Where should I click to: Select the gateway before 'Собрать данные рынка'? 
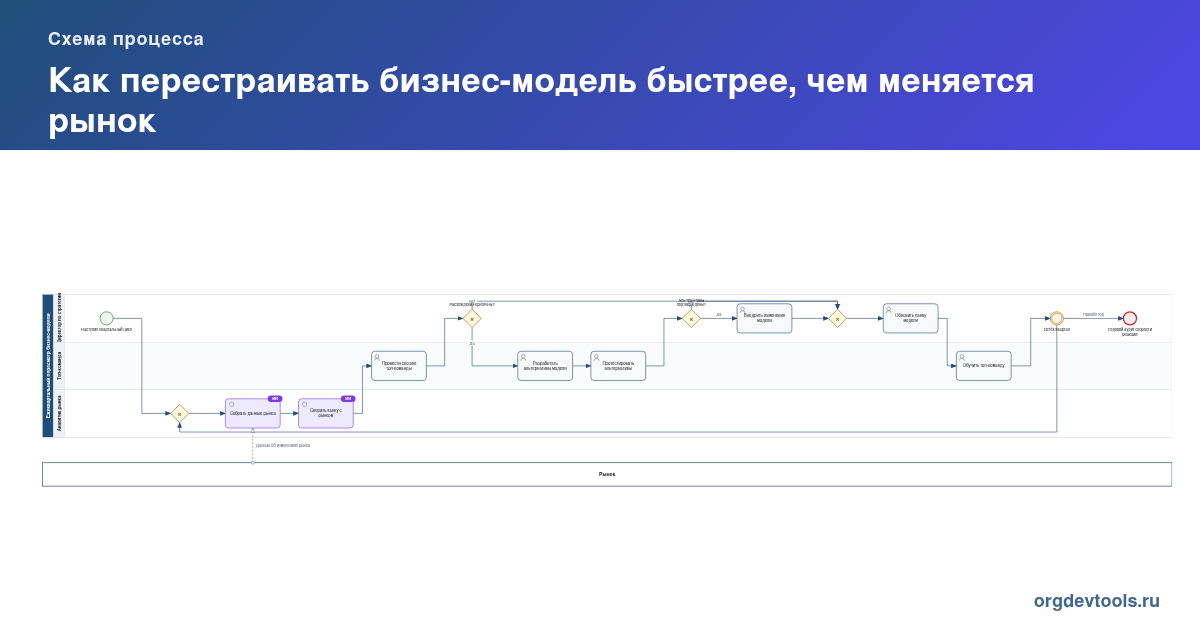point(180,413)
